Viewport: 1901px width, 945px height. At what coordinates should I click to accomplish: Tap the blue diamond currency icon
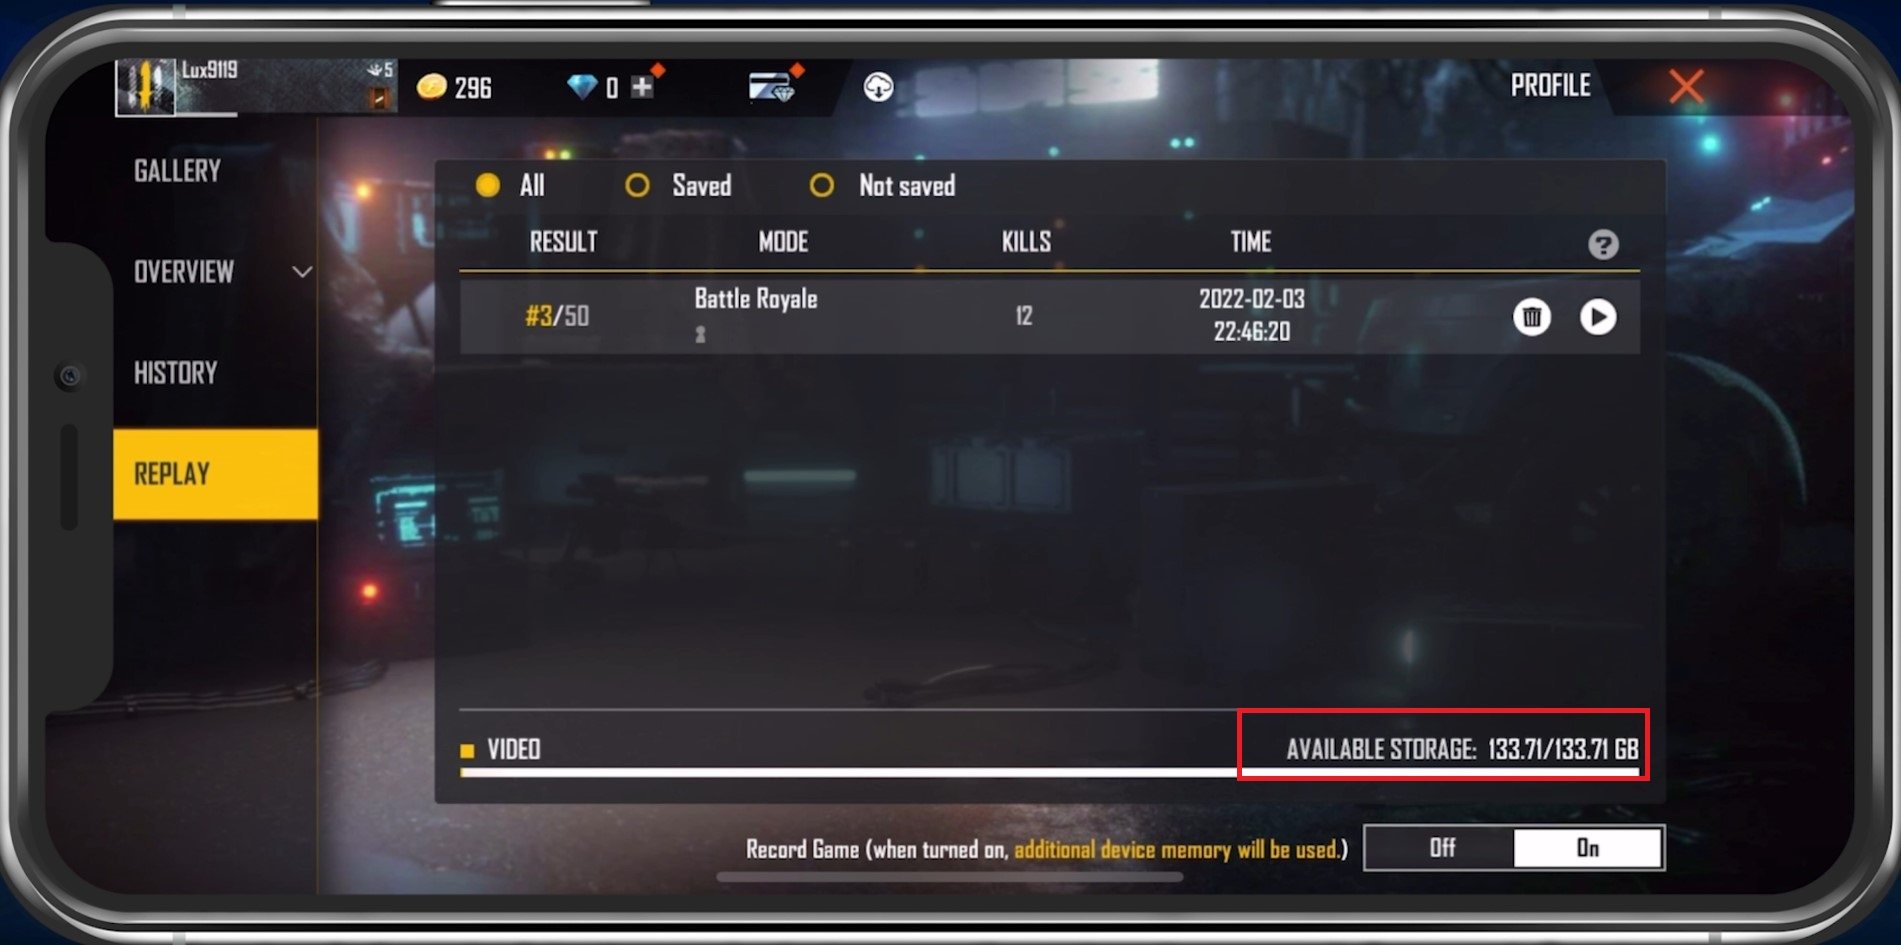point(581,87)
